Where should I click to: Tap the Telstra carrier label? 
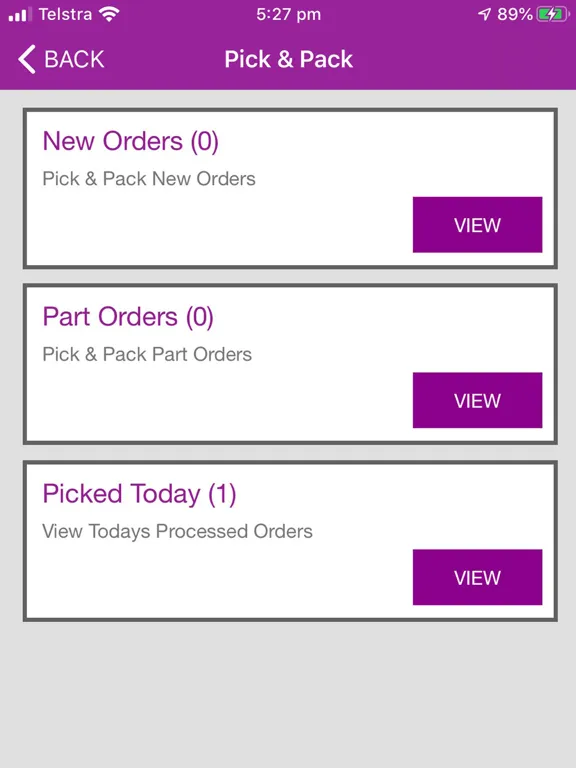point(65,14)
